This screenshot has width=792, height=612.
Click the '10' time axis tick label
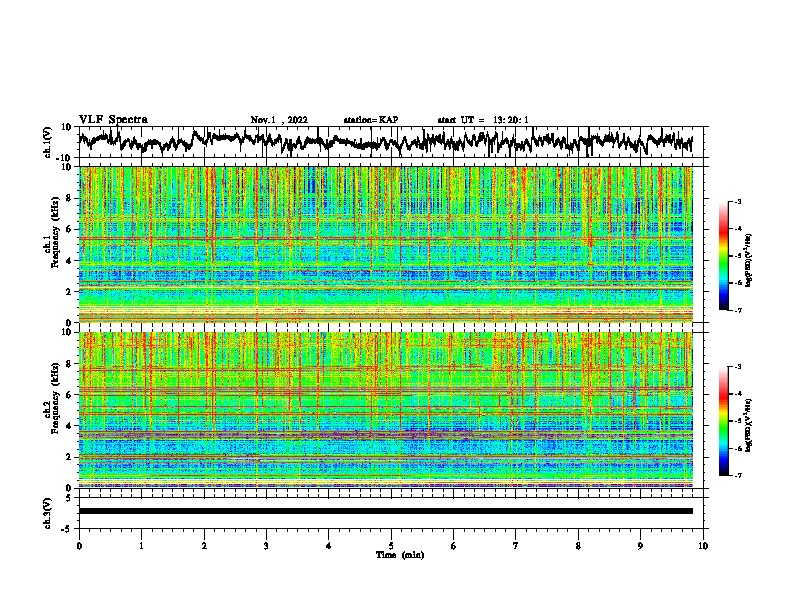click(x=703, y=546)
